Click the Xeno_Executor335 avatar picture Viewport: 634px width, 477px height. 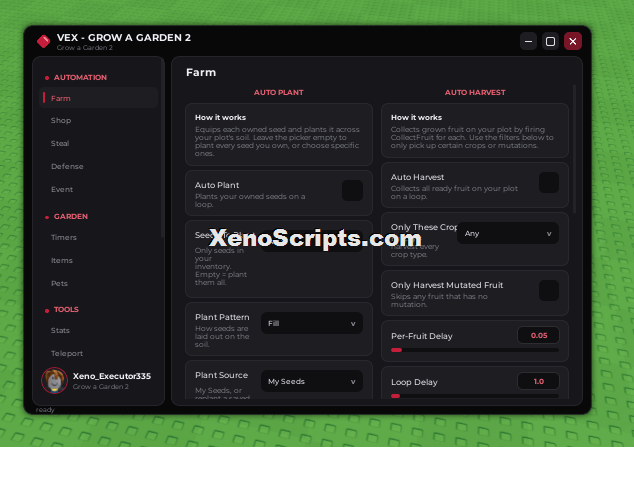click(54, 380)
